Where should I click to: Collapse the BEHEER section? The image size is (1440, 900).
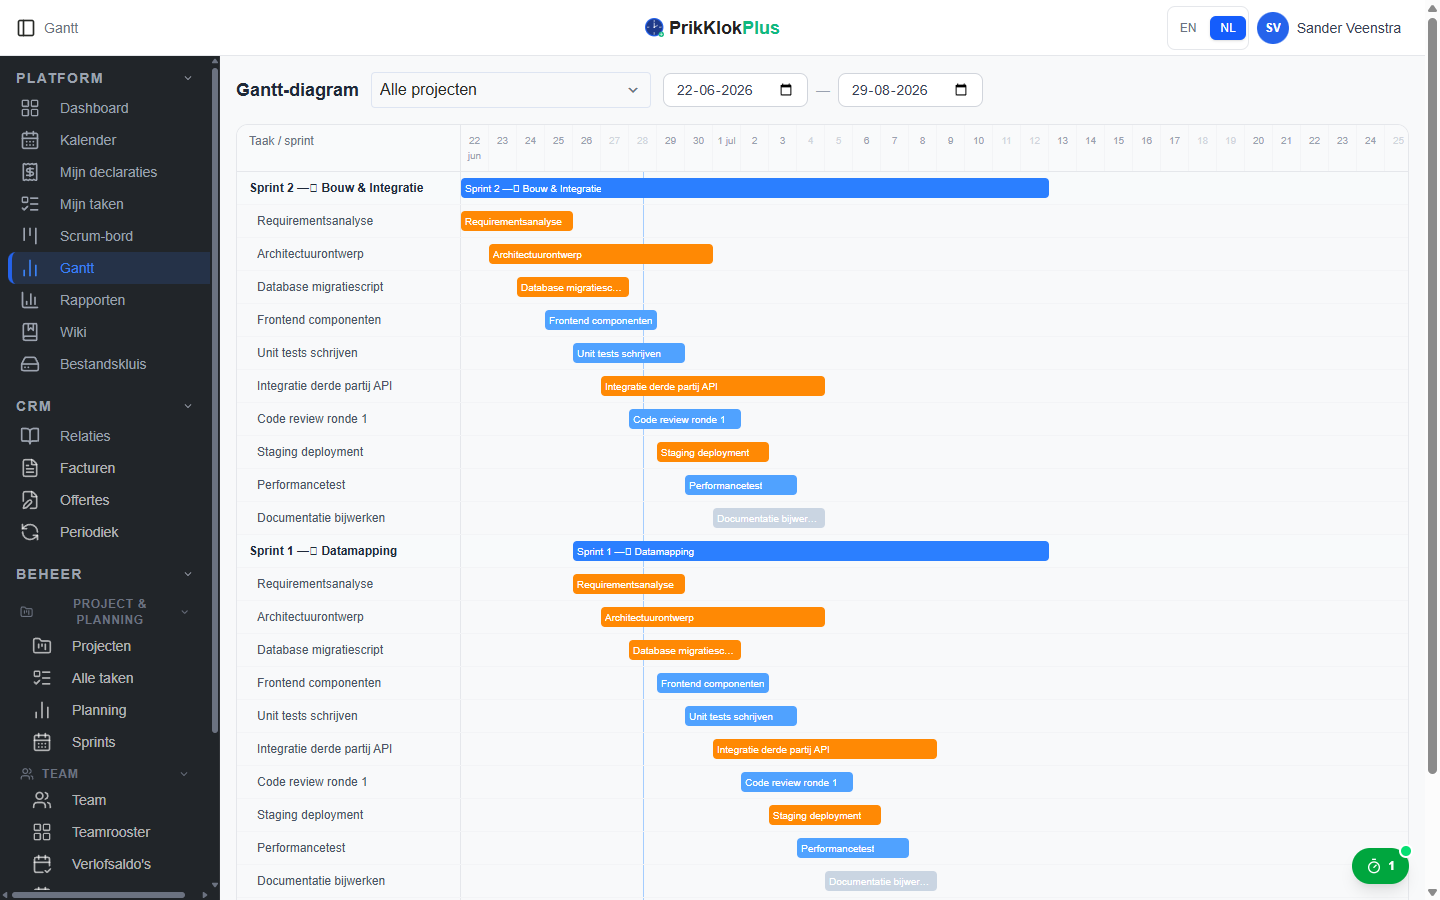188,574
